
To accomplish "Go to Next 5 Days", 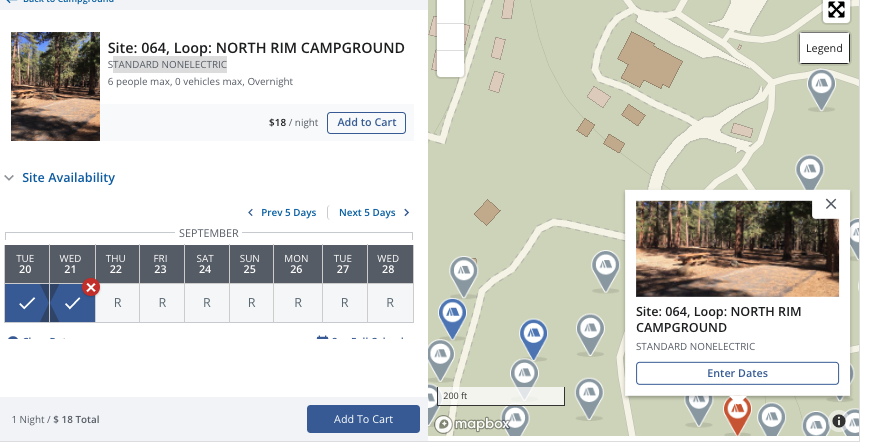I will pos(374,213).
